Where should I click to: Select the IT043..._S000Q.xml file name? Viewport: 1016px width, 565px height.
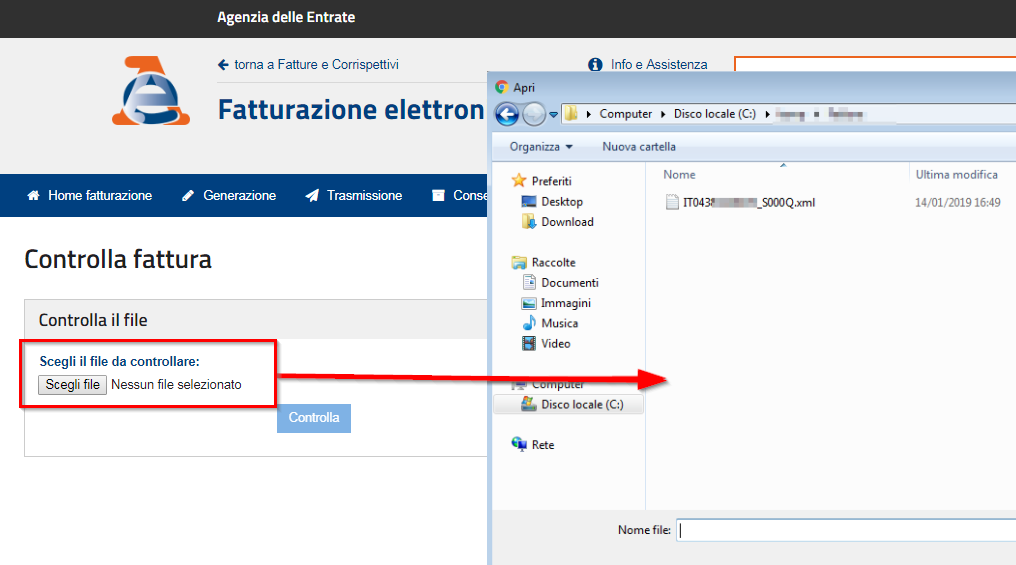click(x=748, y=203)
